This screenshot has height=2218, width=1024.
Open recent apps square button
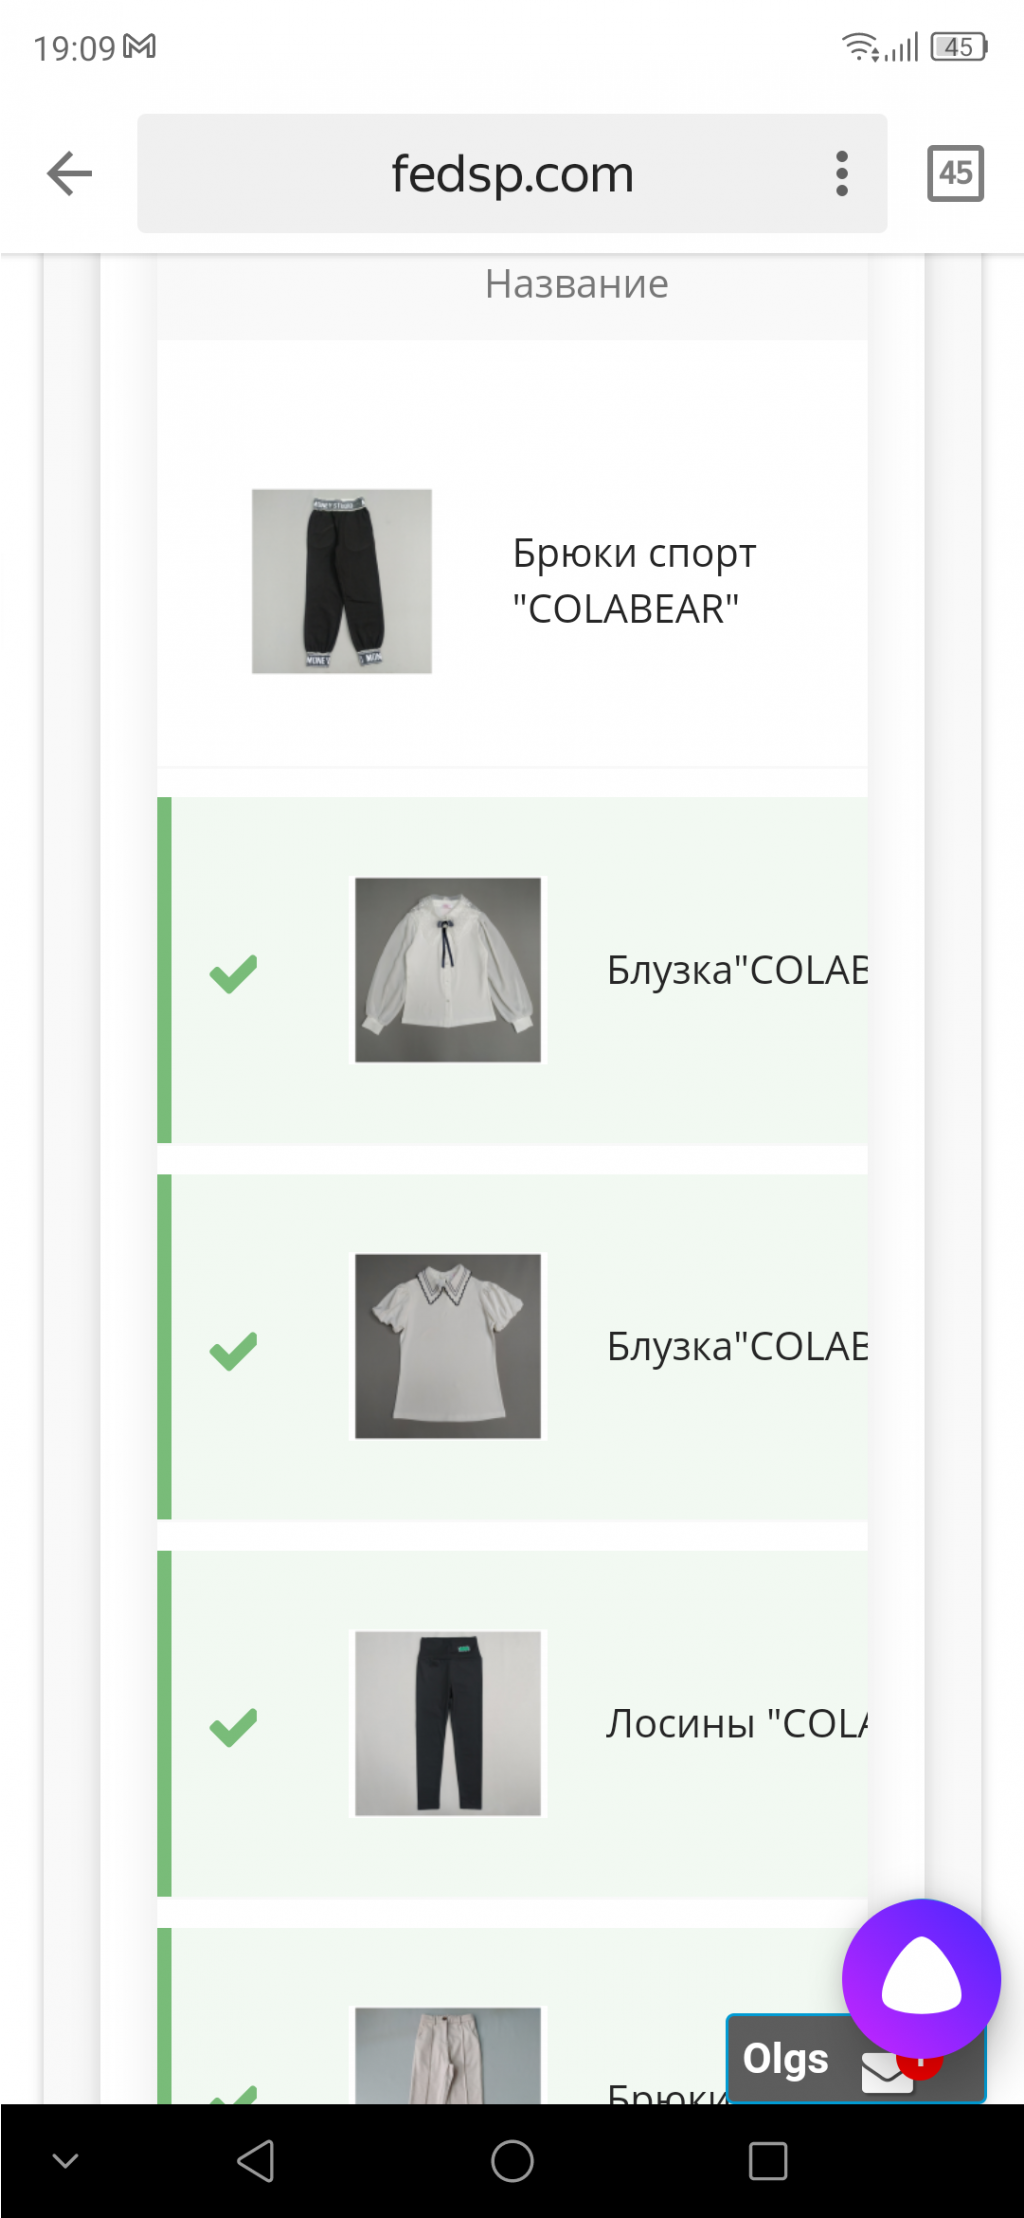click(x=768, y=2161)
